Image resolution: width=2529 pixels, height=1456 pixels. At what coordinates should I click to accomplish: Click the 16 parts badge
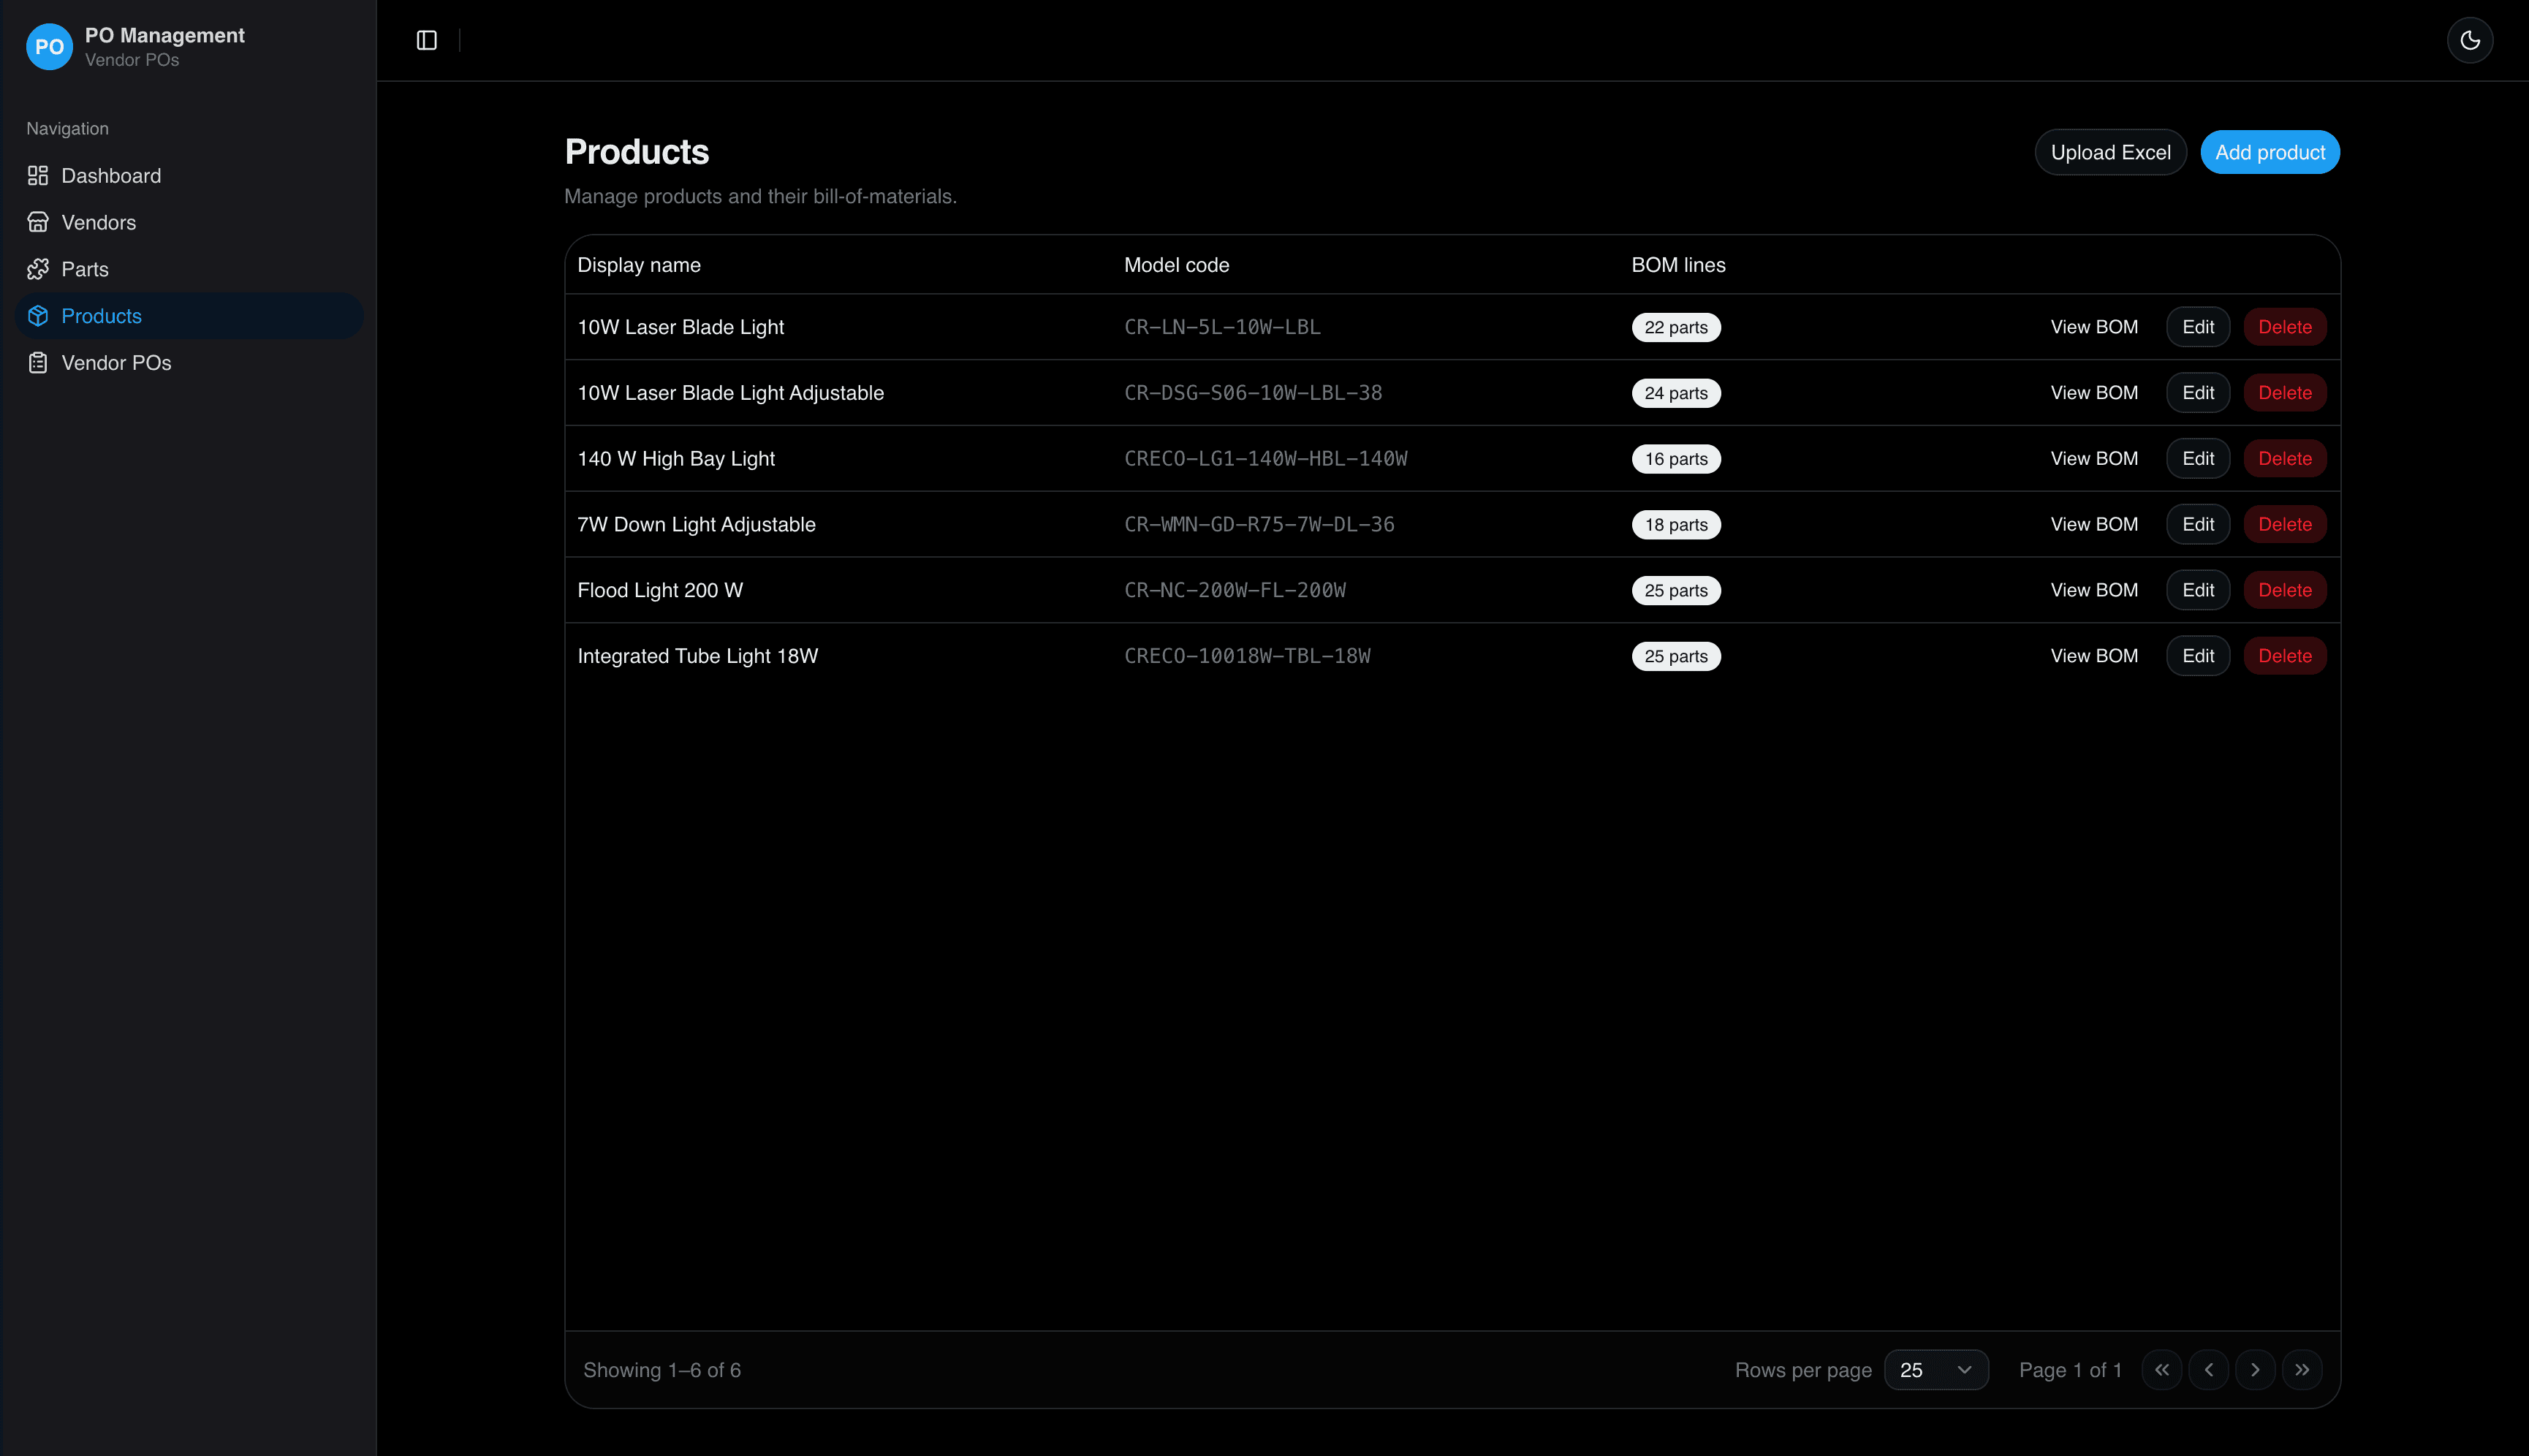(1676, 459)
